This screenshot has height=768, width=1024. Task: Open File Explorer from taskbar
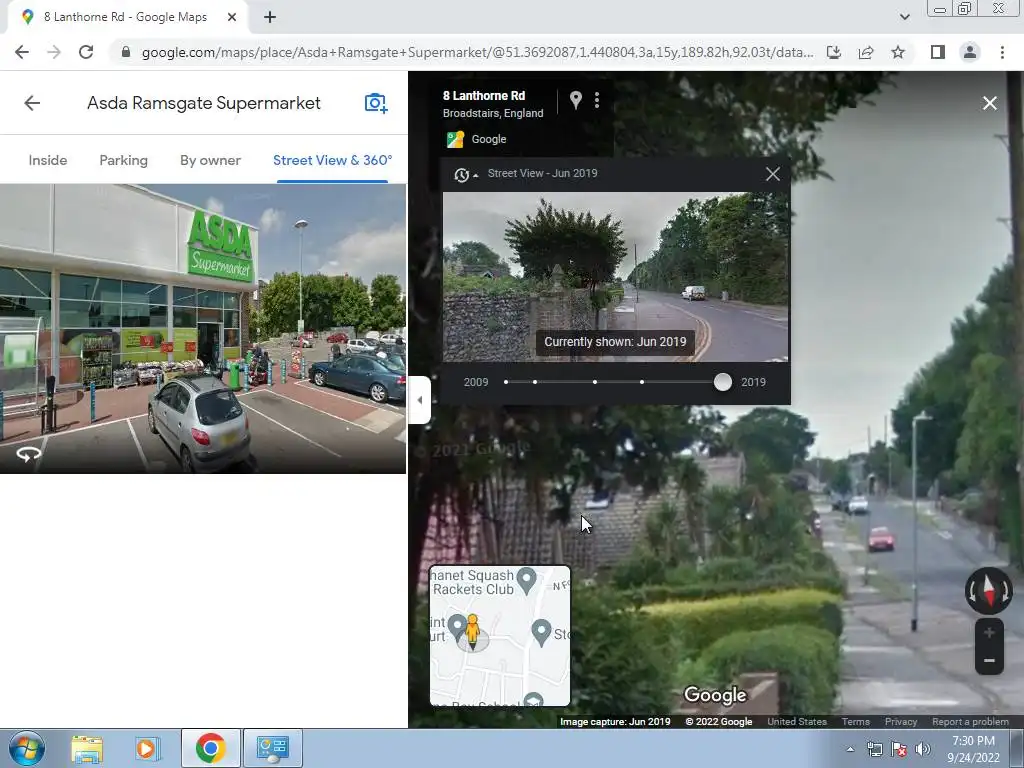[87, 748]
